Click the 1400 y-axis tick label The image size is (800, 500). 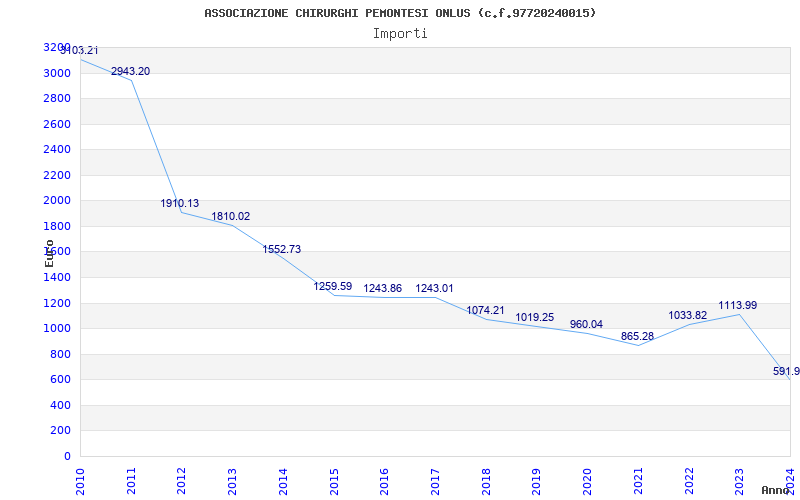[57, 278]
